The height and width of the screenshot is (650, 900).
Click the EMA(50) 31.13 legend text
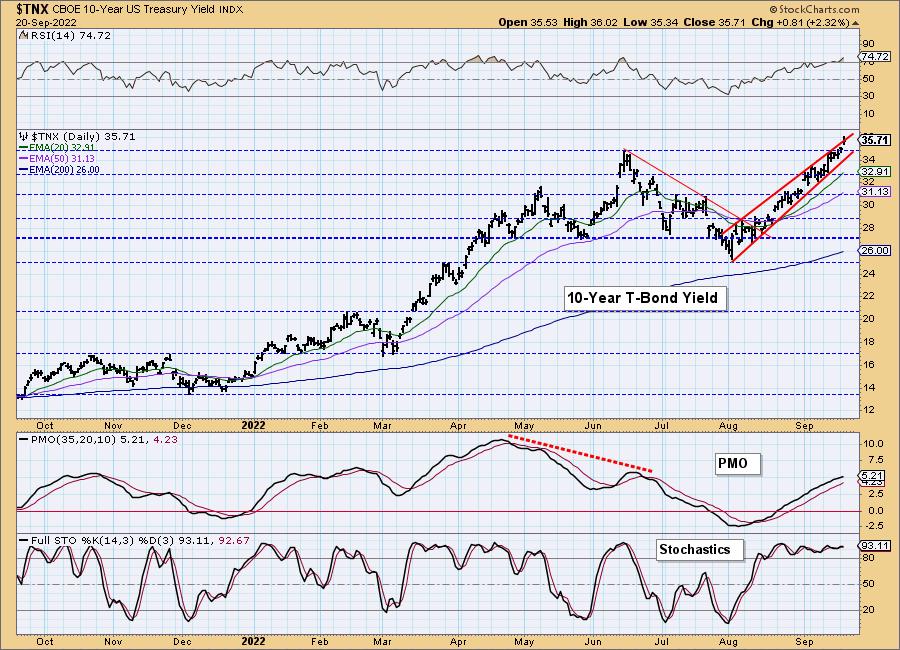tap(62, 158)
